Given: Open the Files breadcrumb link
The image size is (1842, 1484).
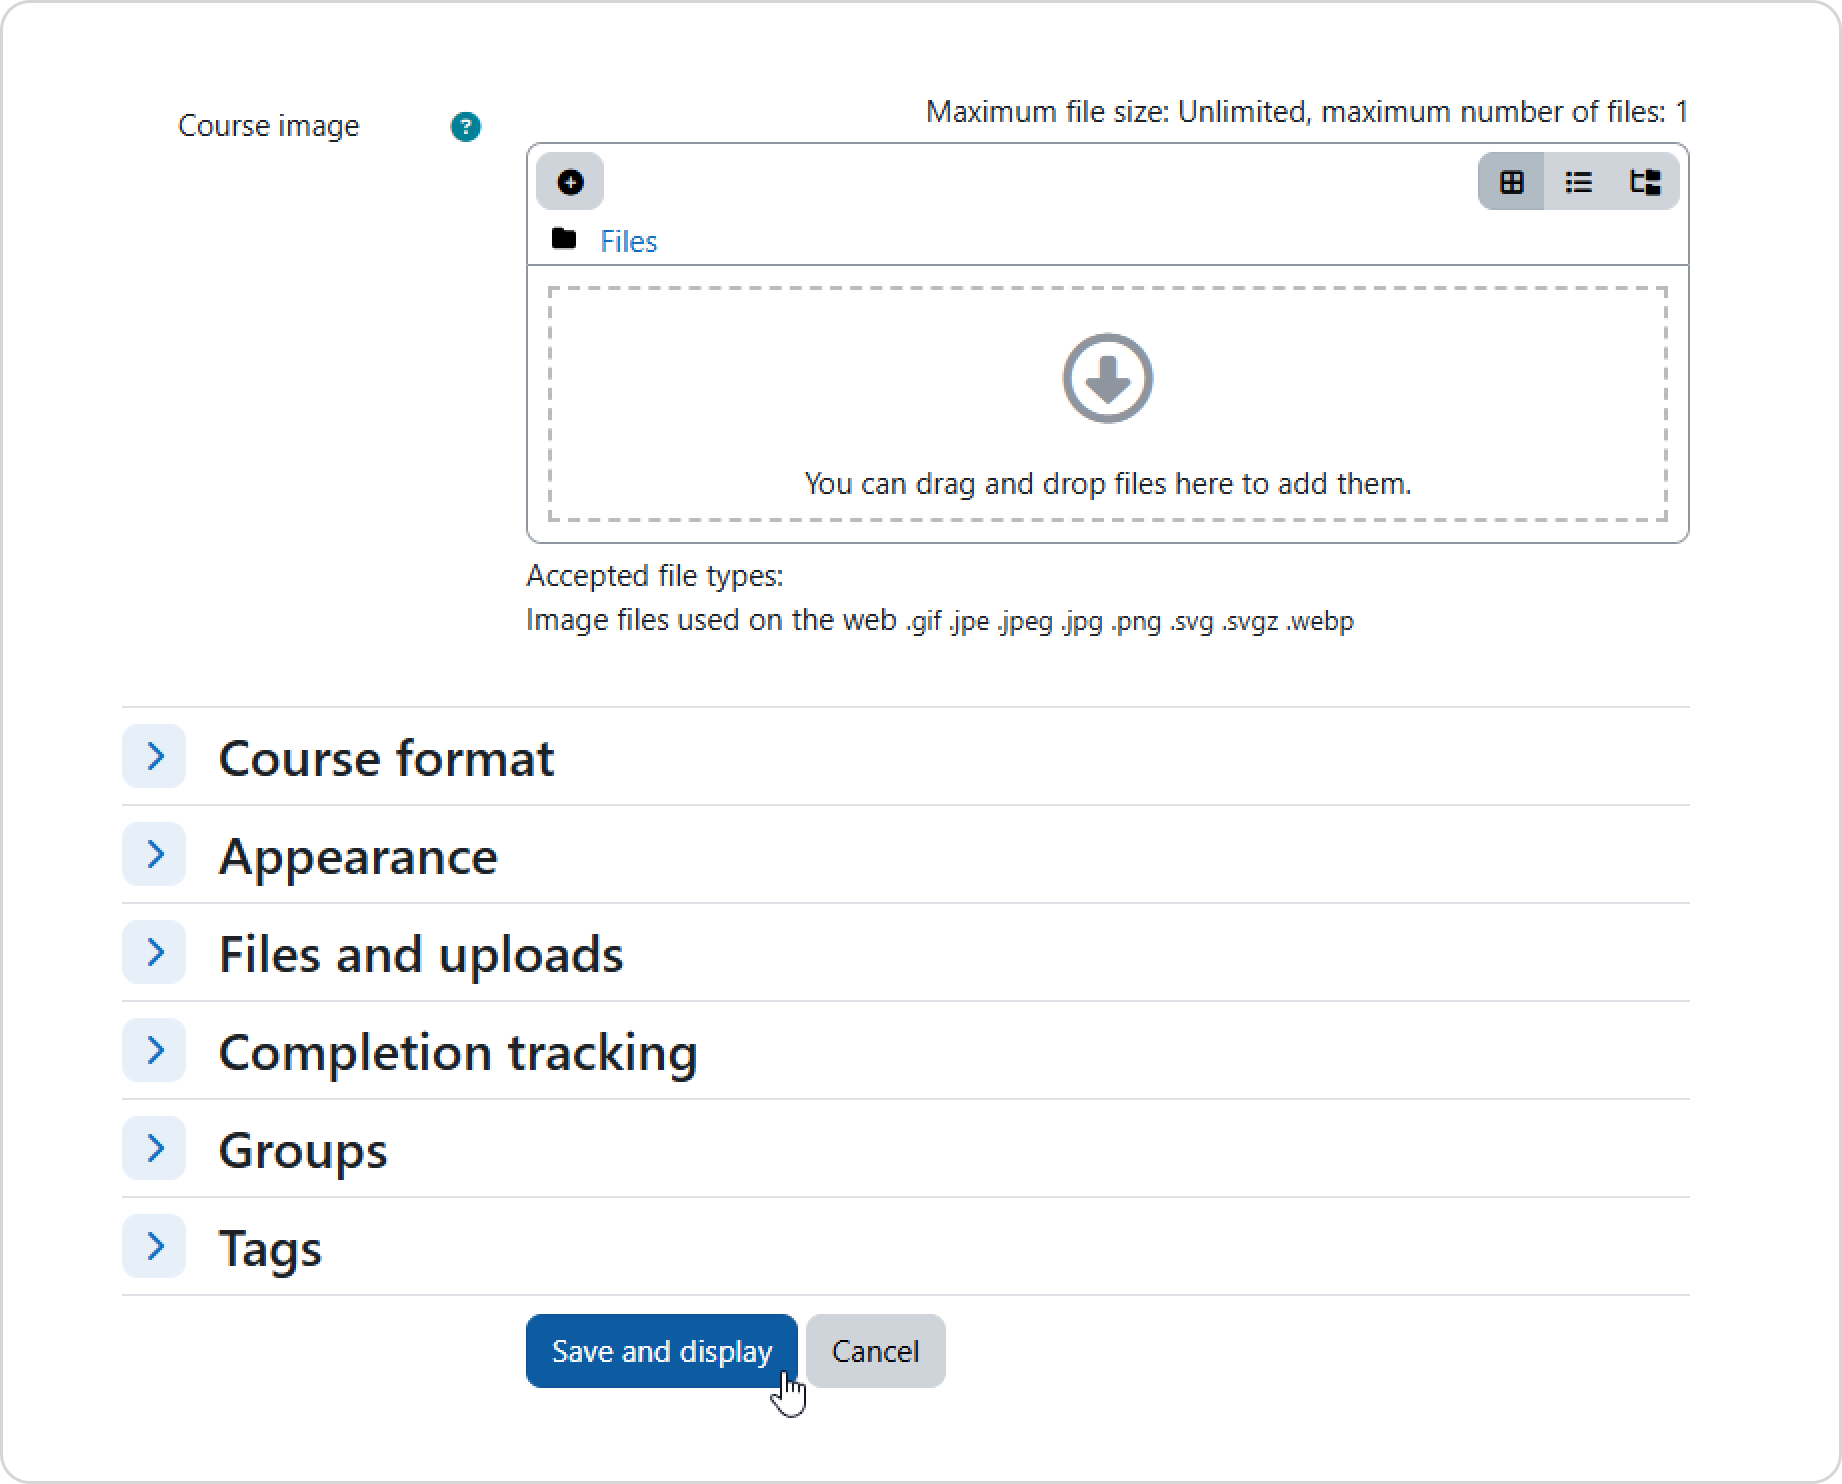Looking at the screenshot, I should [628, 242].
